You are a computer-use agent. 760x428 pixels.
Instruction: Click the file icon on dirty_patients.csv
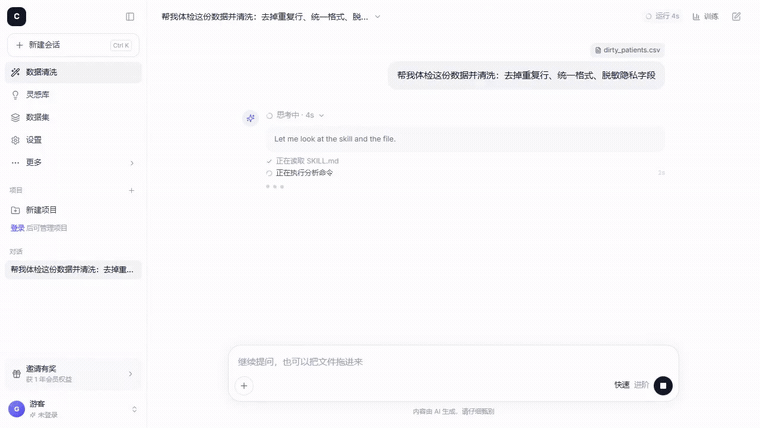click(x=598, y=50)
